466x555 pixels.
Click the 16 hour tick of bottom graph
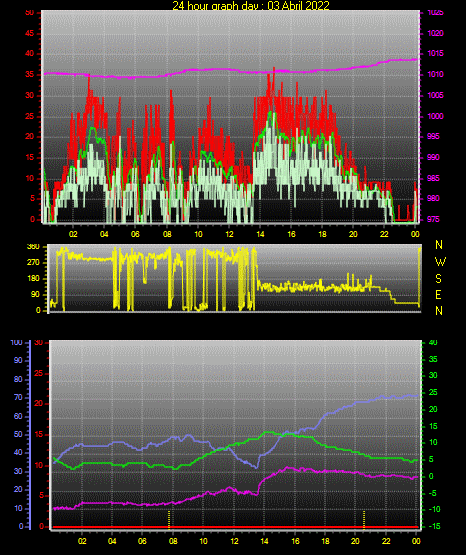(295, 541)
